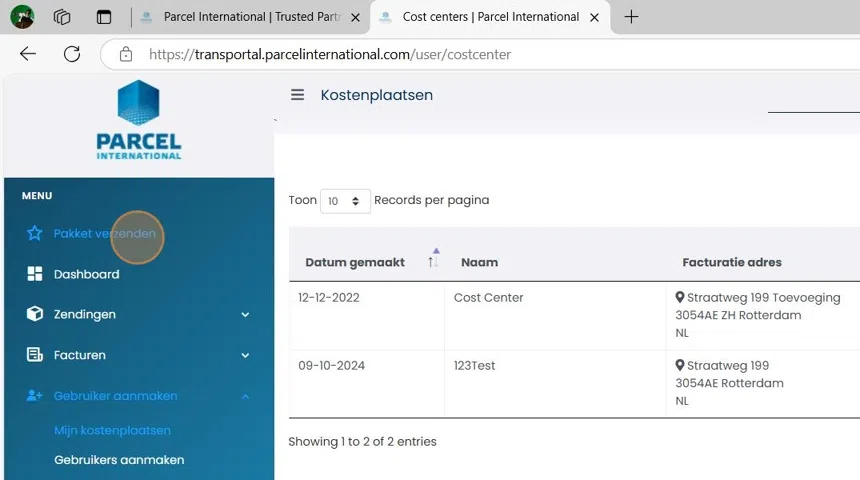Go back with the browser back arrow
The image size is (860, 480).
coord(28,54)
